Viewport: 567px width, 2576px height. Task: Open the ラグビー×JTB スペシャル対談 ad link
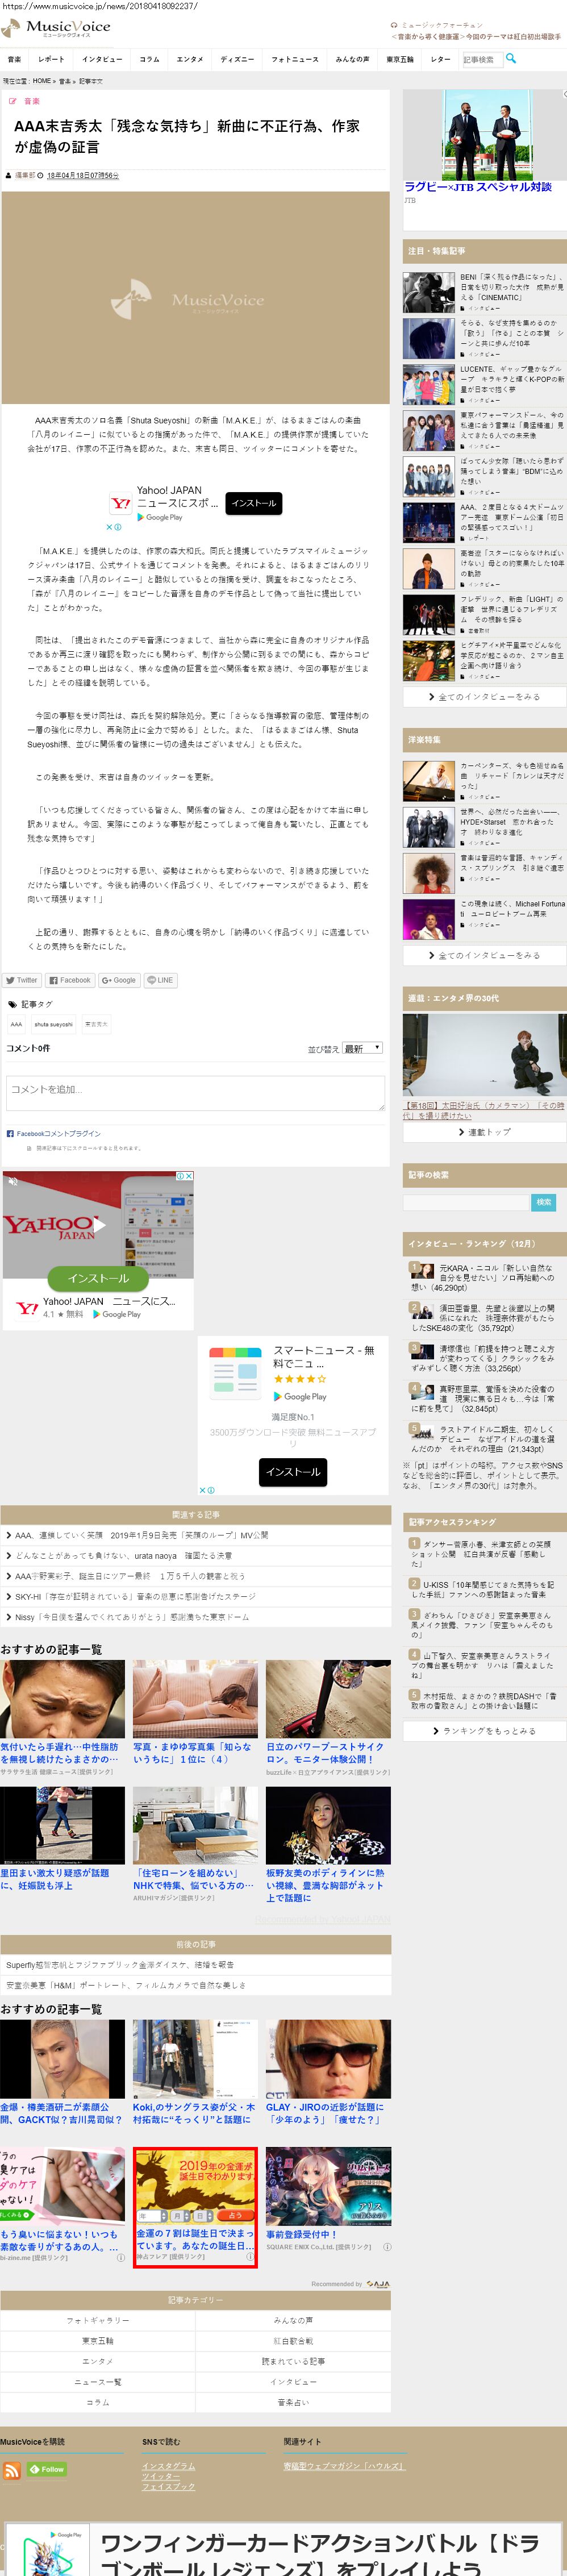(478, 187)
